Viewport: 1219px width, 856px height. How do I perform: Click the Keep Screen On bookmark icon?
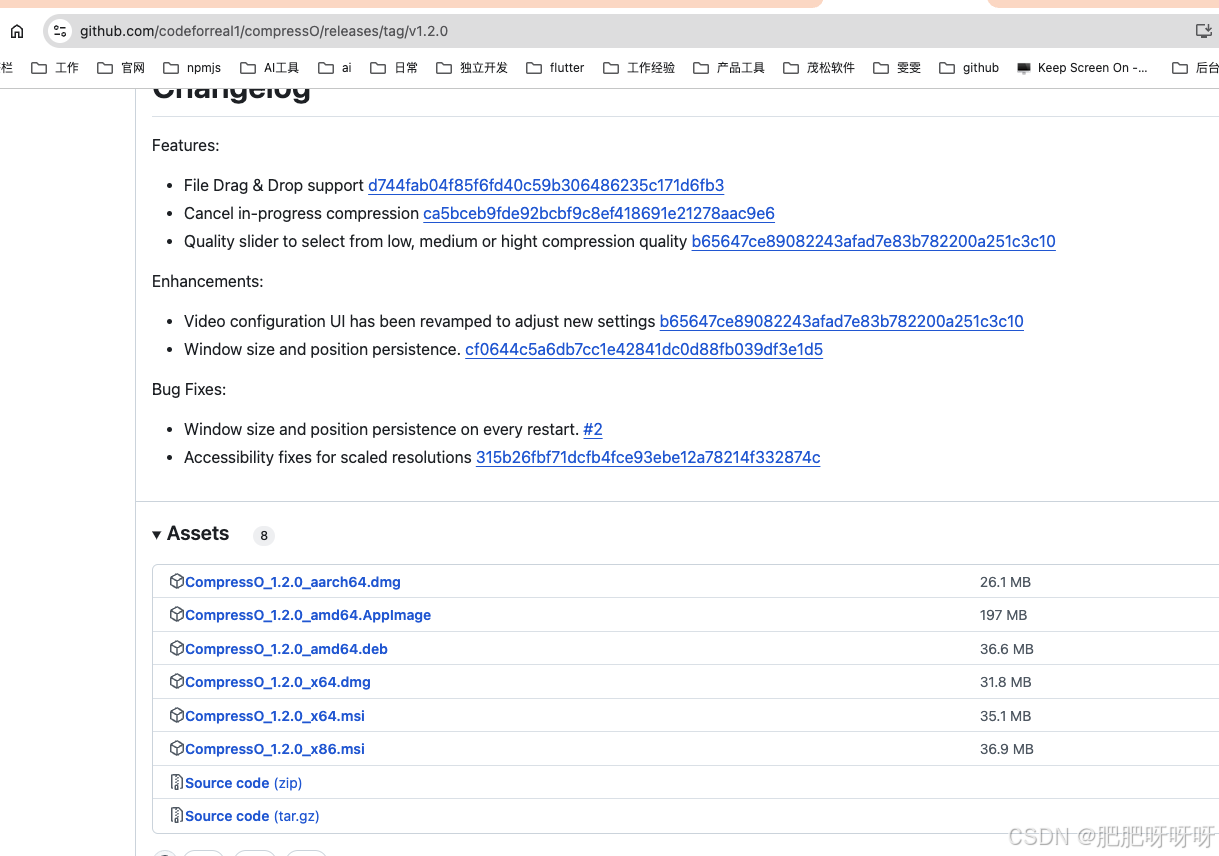pos(1024,68)
